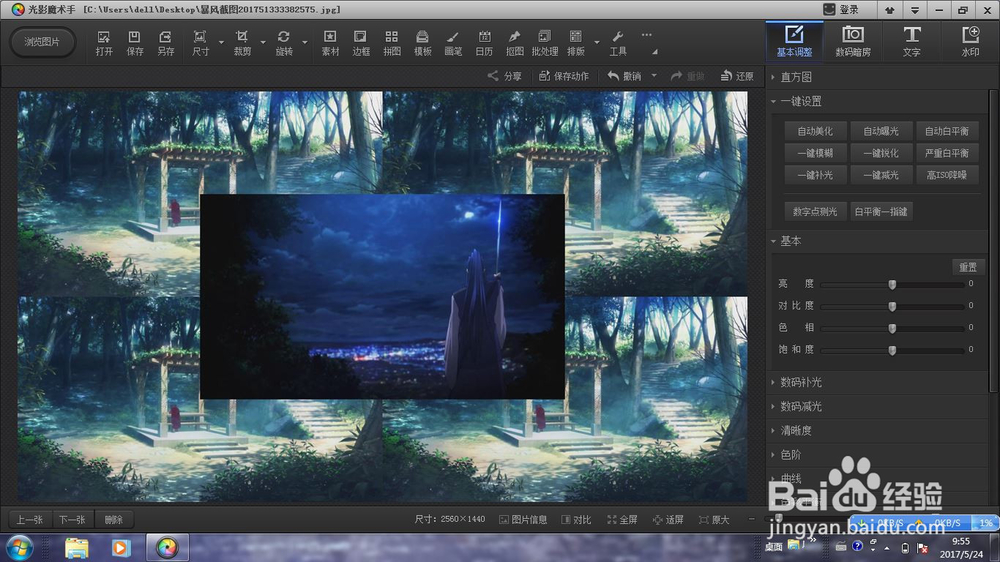Screen dimensions: 1000x562
Task: Click the 原大 (Original Size) icon
Action: click(x=714, y=520)
